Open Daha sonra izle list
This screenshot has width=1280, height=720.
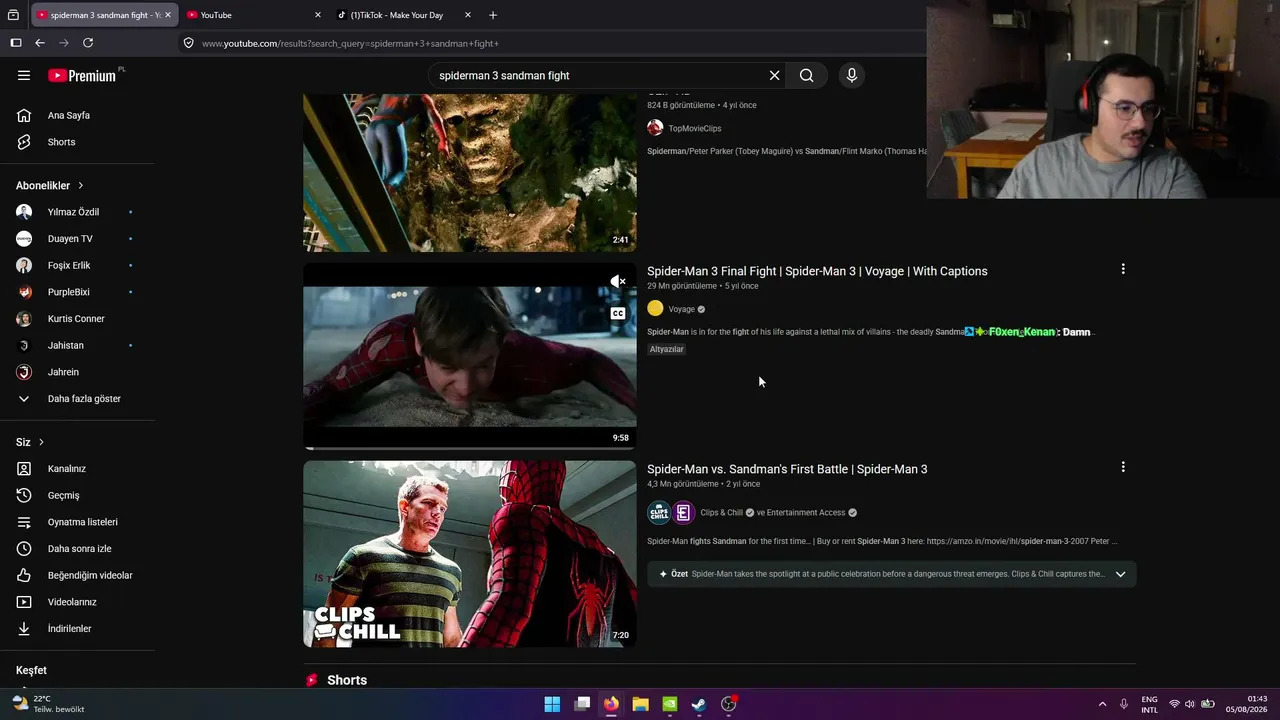click(78, 549)
